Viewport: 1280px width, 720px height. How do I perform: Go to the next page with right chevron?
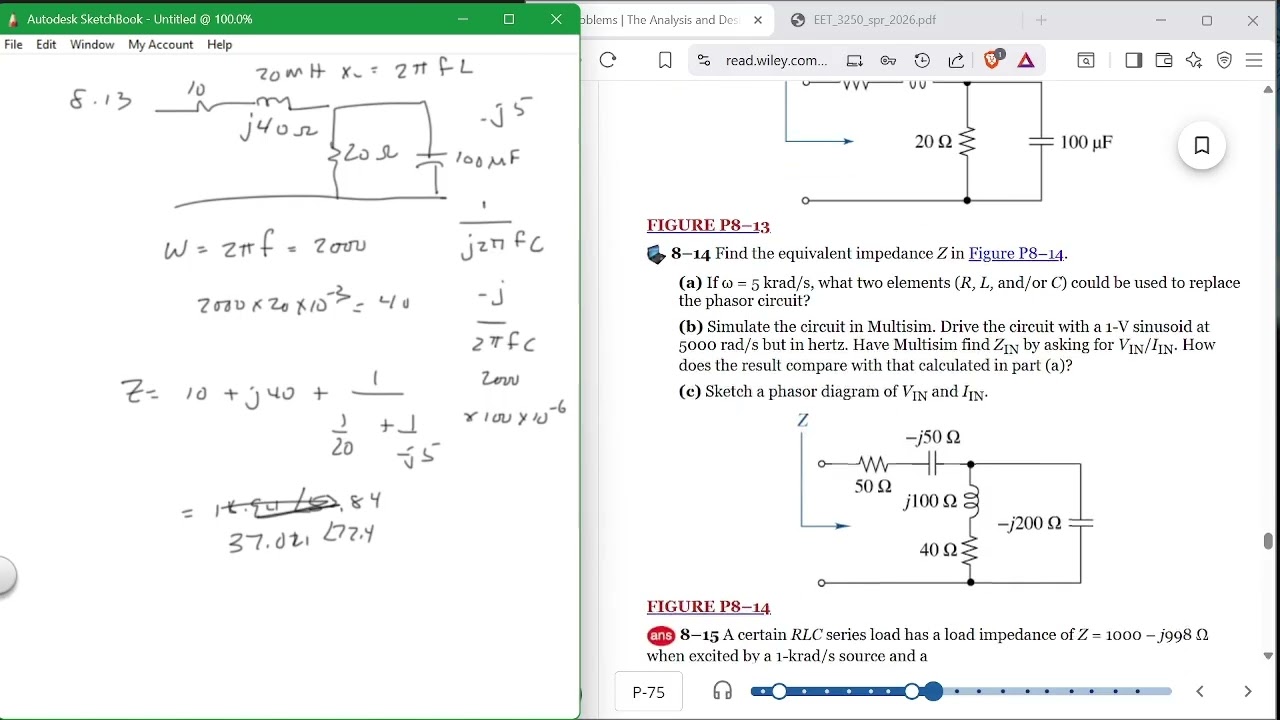(x=1247, y=691)
